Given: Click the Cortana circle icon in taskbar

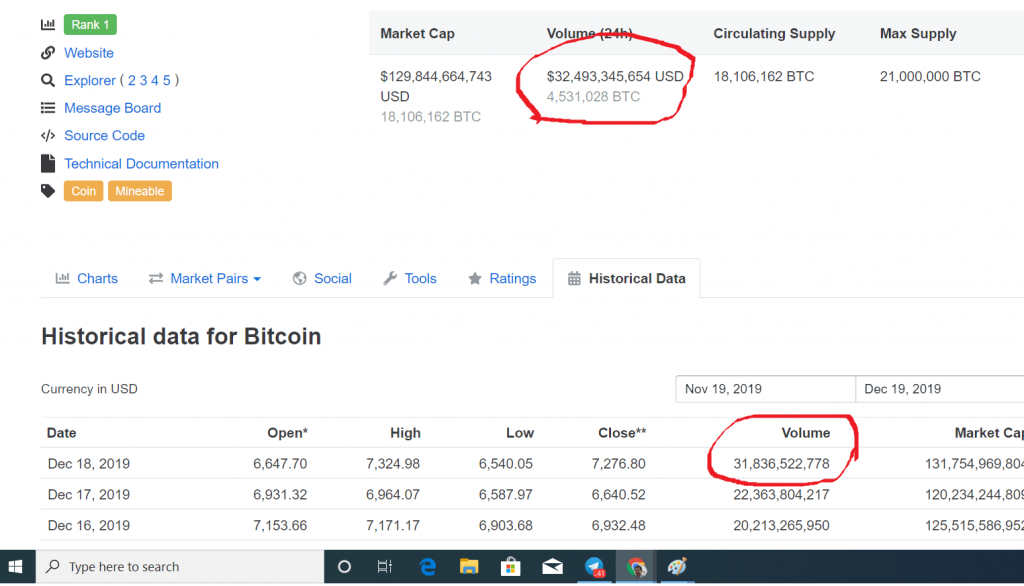Looking at the screenshot, I should (344, 567).
